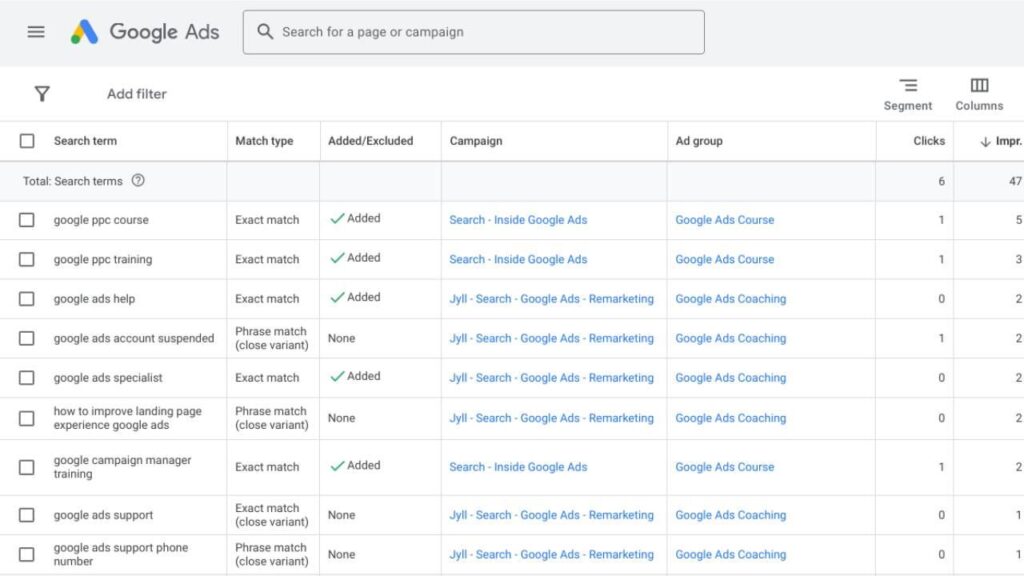This screenshot has height=576, width=1024.
Task: Check the google ppc course row
Action: click(27, 220)
